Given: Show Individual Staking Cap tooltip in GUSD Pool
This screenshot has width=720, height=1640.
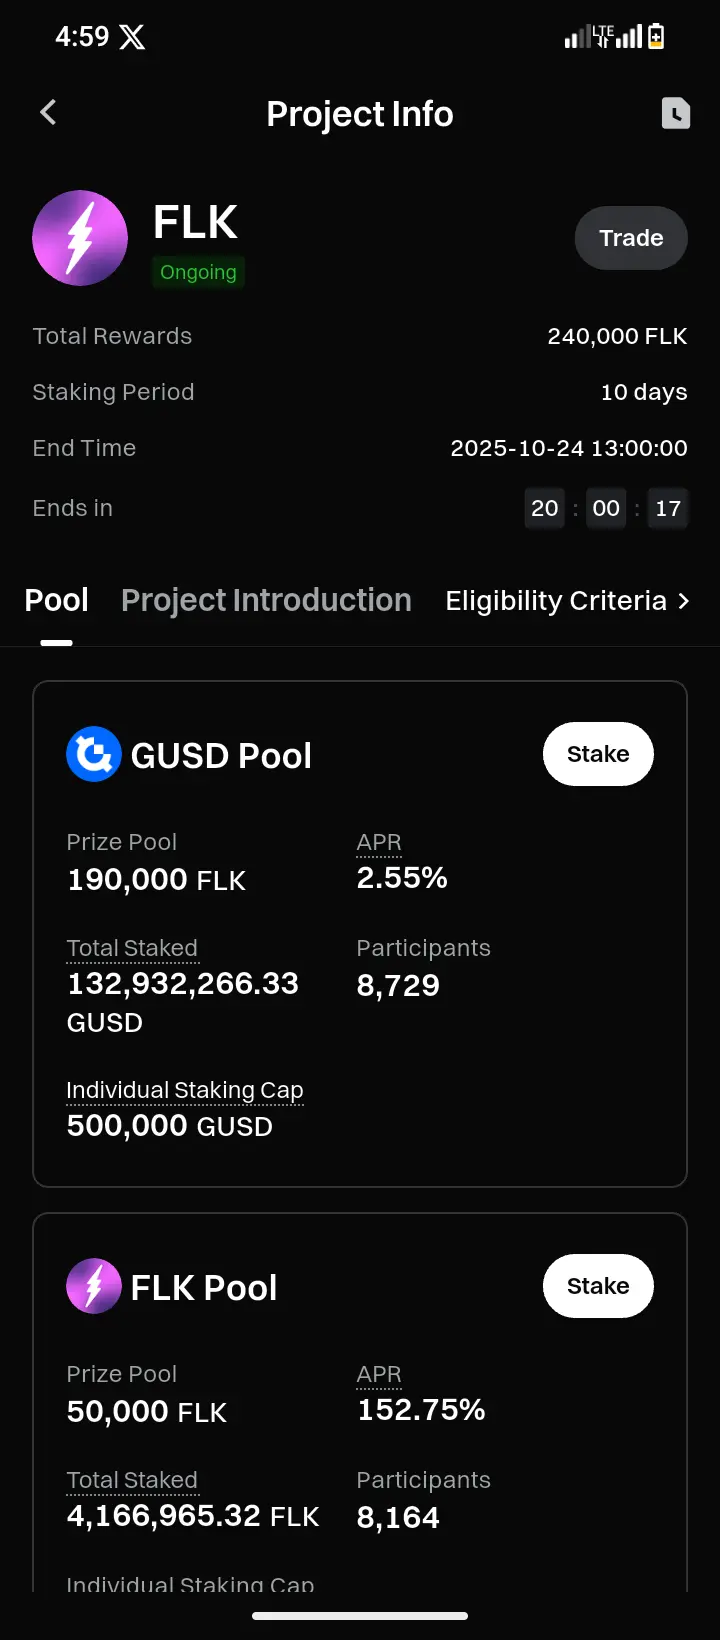Looking at the screenshot, I should 185,1090.
